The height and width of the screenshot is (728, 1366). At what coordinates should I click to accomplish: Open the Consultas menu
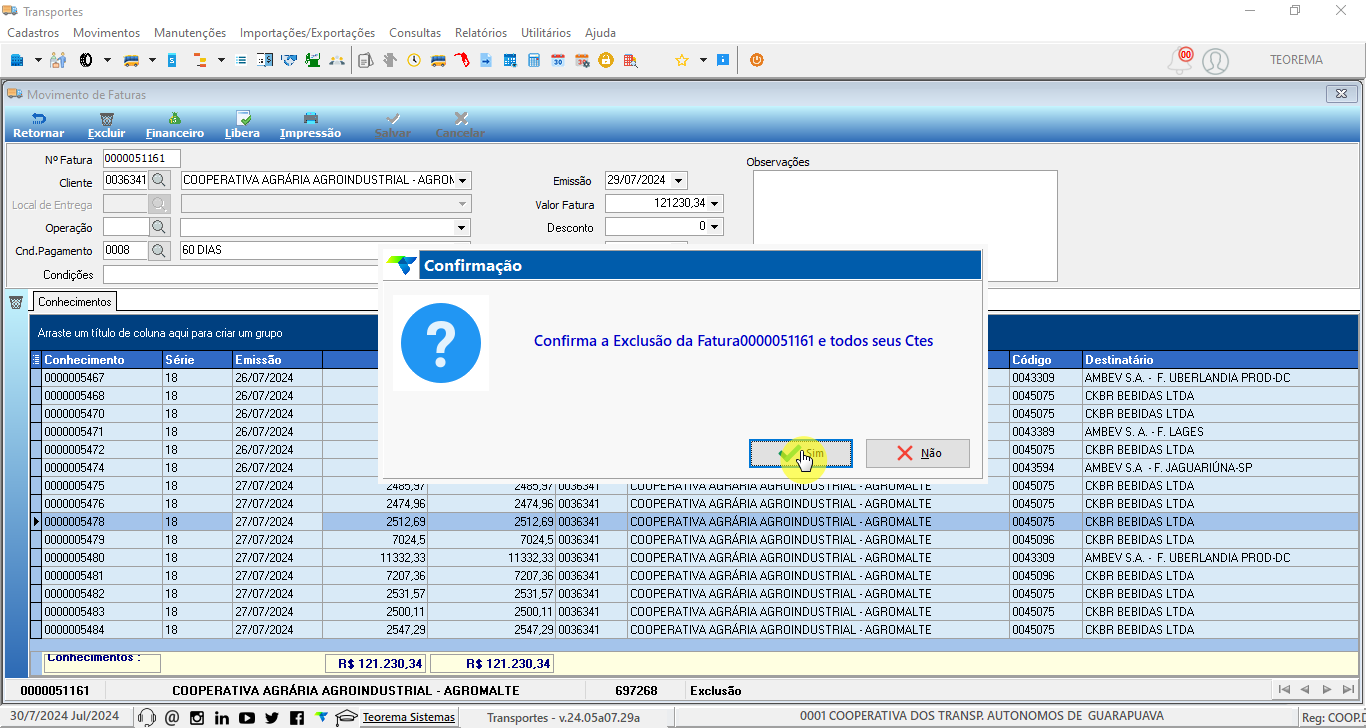point(415,33)
